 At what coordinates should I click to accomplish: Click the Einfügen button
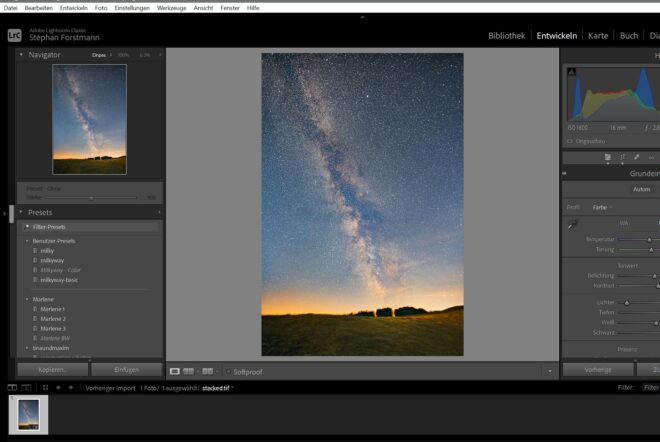pyautogui.click(x=127, y=370)
